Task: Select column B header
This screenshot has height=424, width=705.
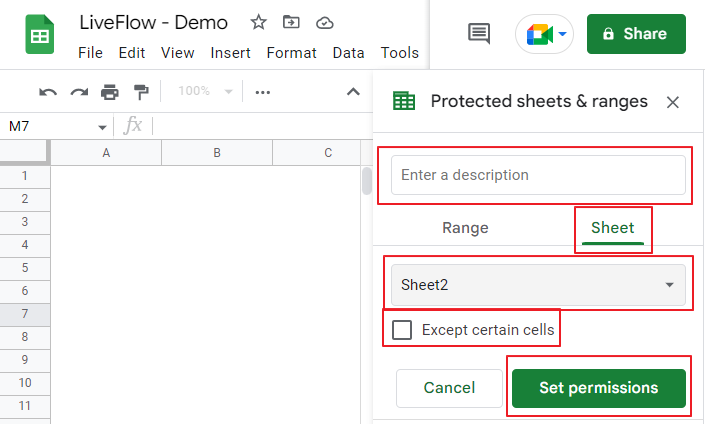Action: point(217,153)
